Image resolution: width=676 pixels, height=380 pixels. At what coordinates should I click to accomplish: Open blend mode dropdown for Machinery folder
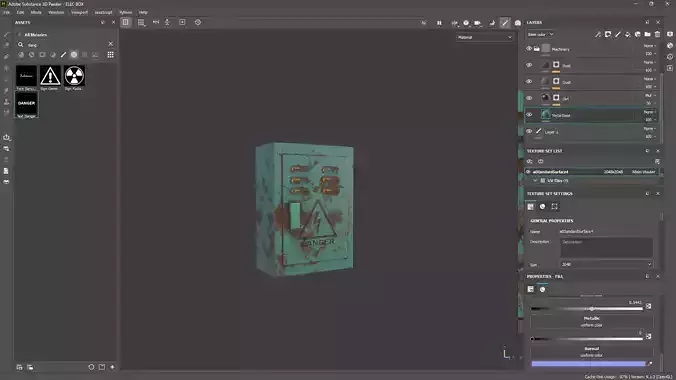[x=650, y=46]
